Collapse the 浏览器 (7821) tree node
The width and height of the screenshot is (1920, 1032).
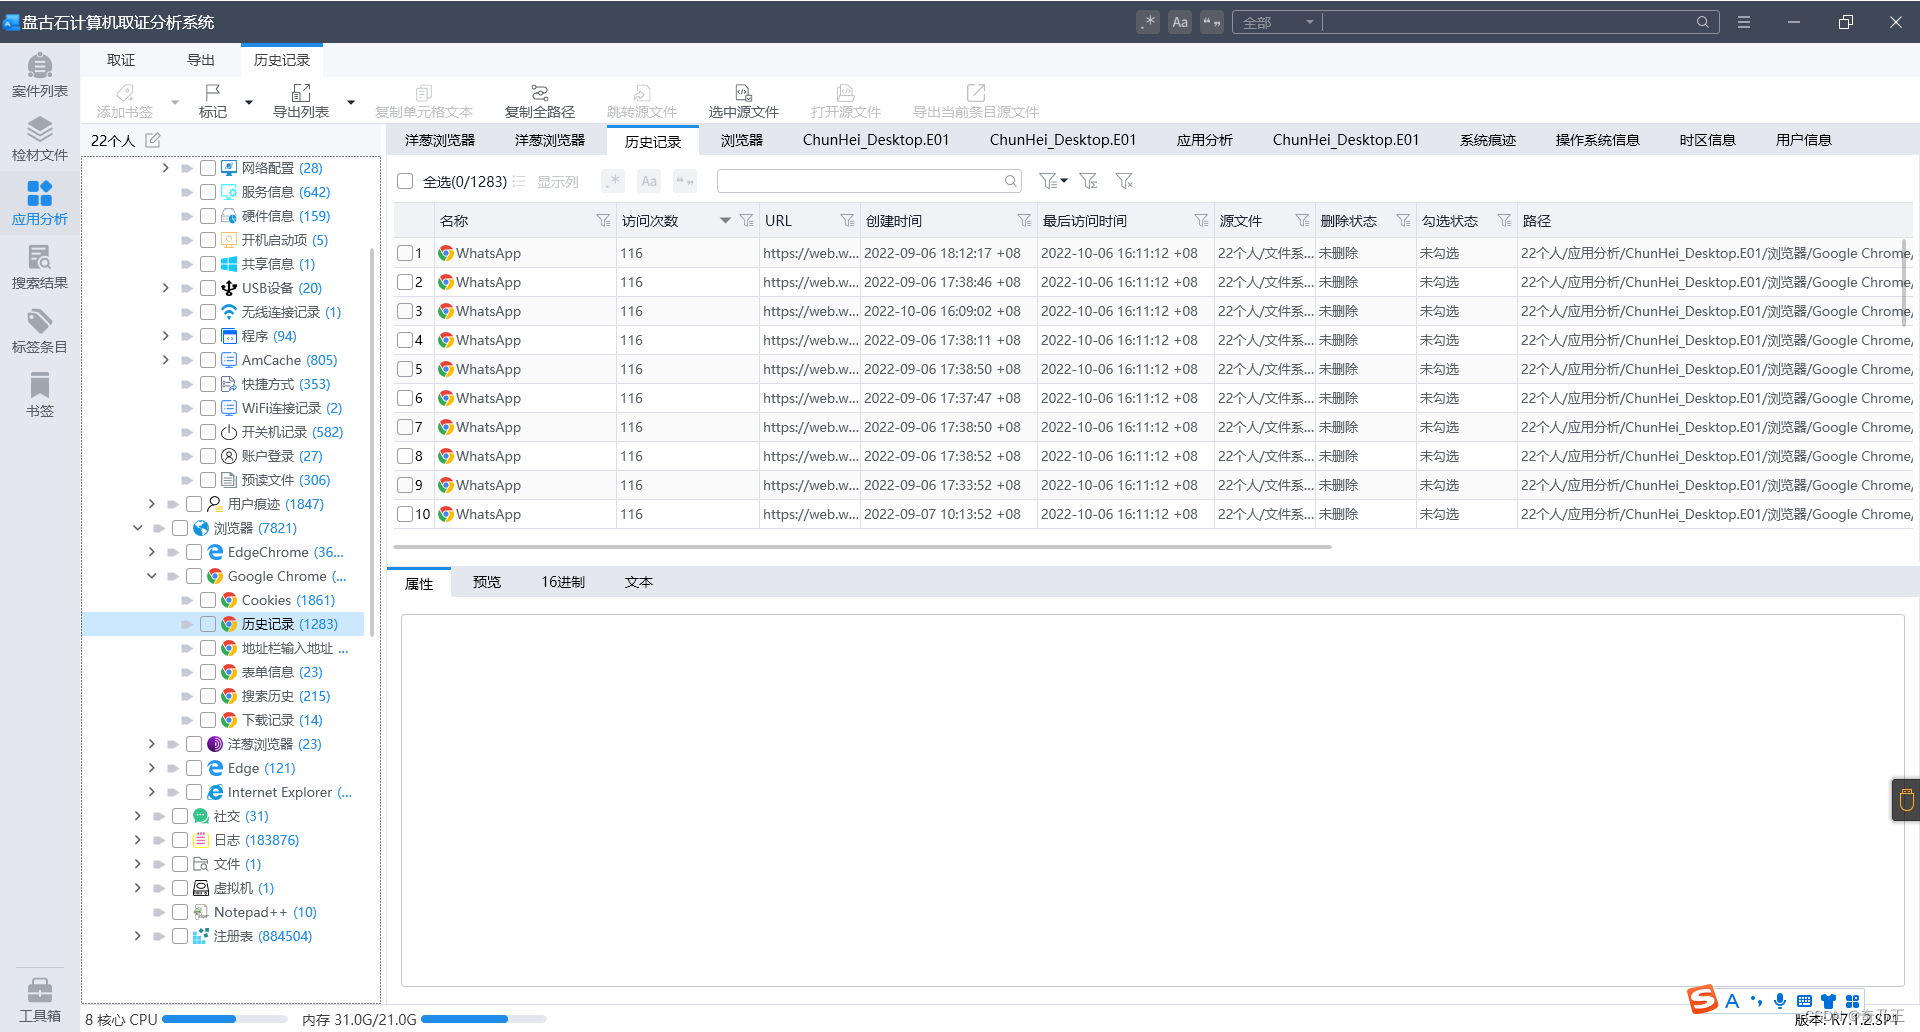[x=138, y=528]
